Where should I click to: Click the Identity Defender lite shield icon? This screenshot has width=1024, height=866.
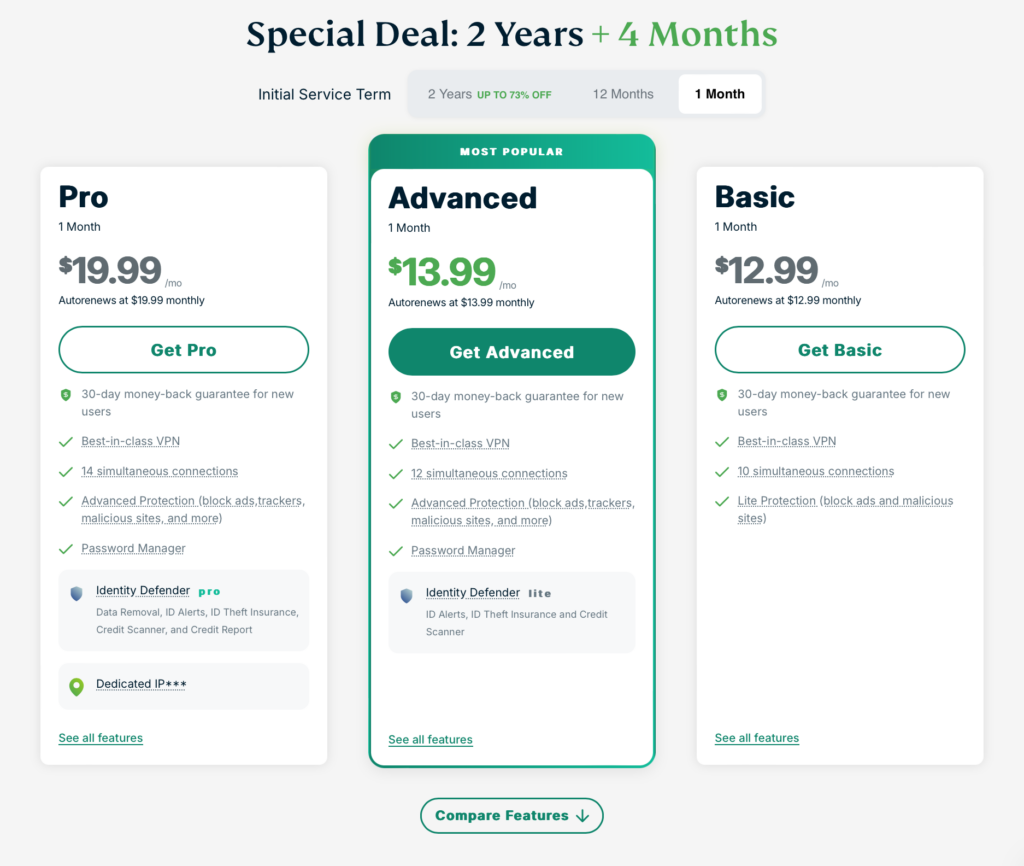[x=406, y=595]
